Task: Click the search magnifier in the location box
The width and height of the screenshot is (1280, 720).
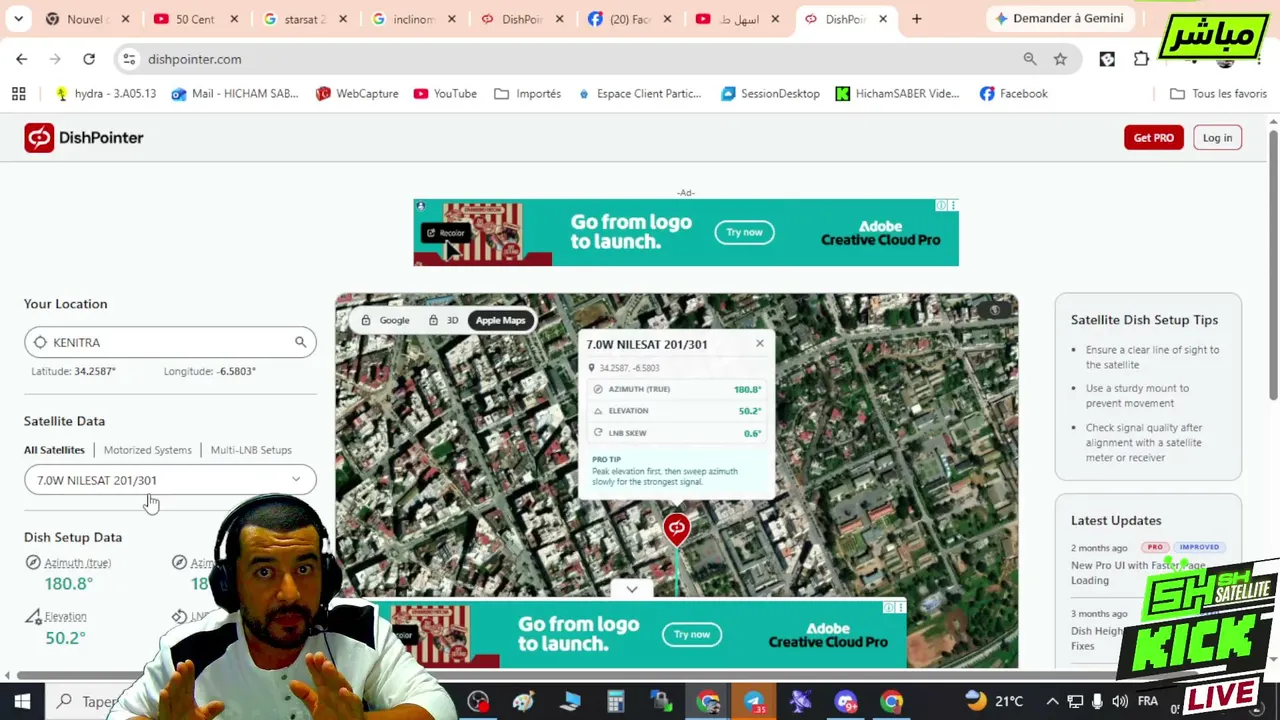Action: [300, 342]
